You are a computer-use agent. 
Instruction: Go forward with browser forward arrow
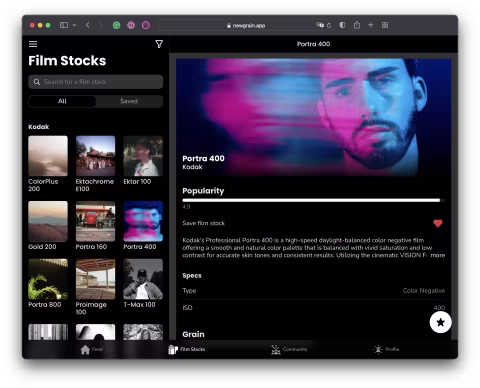pos(101,25)
